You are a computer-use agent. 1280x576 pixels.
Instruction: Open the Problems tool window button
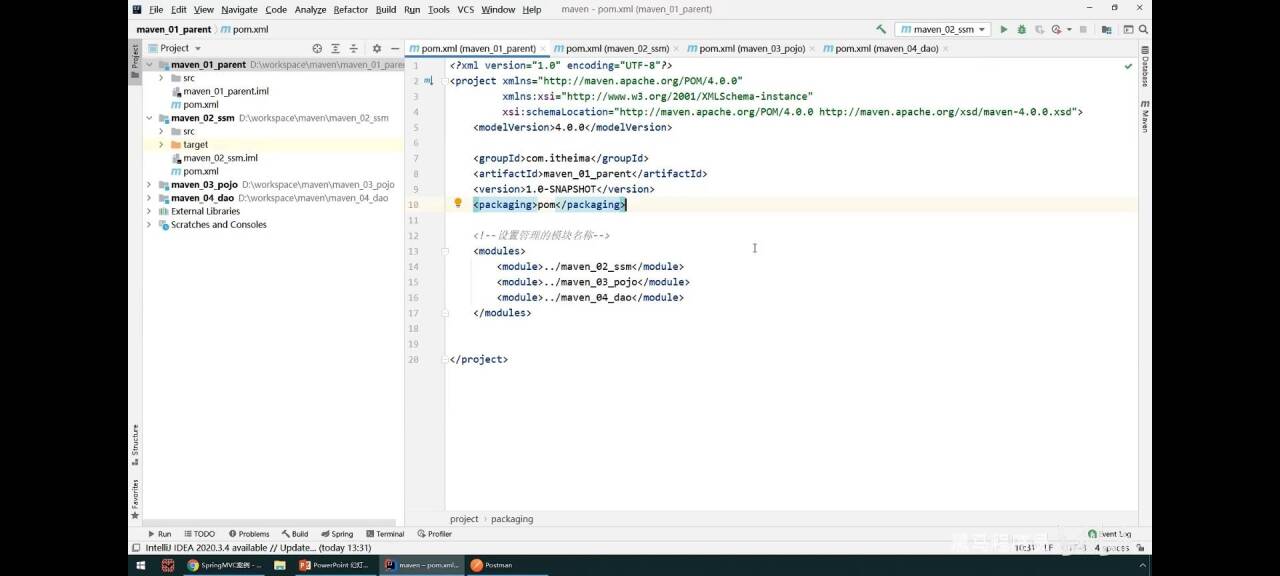[249, 534]
